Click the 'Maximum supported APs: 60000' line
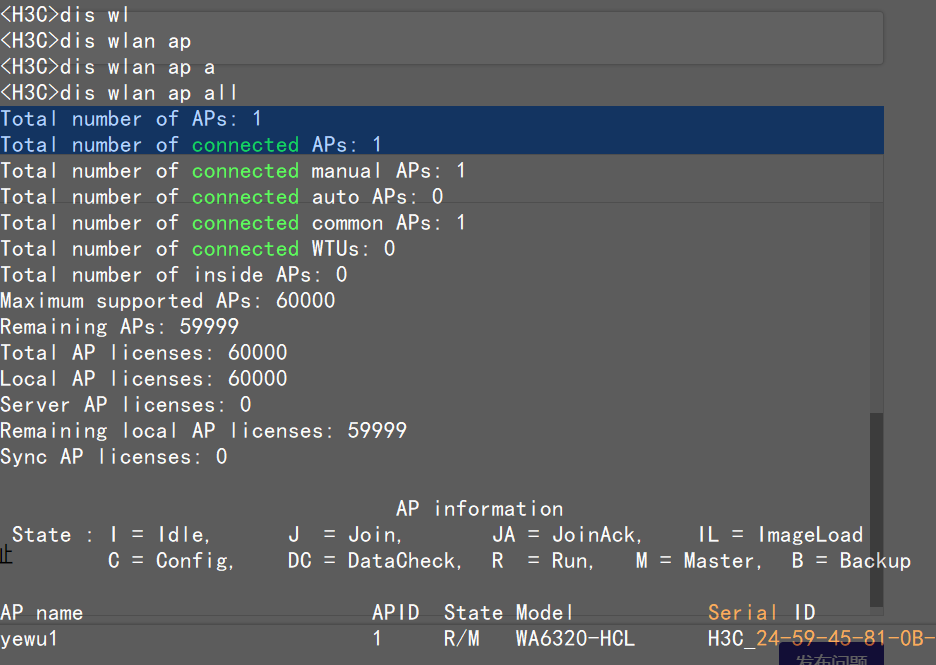The width and height of the screenshot is (936, 665). [x=168, y=301]
